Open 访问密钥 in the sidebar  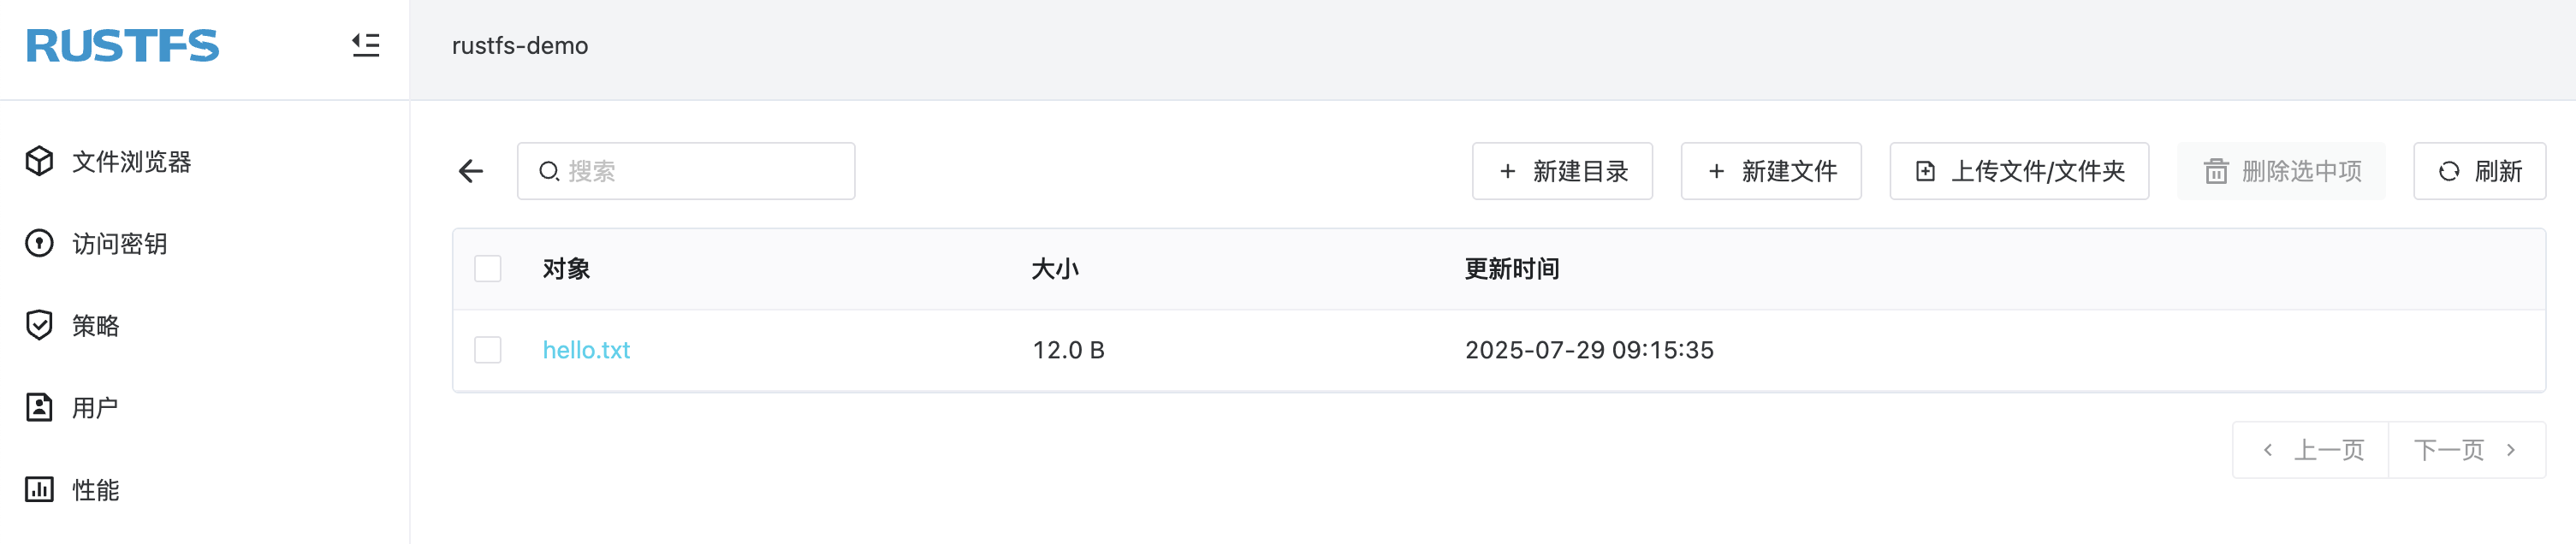point(119,243)
